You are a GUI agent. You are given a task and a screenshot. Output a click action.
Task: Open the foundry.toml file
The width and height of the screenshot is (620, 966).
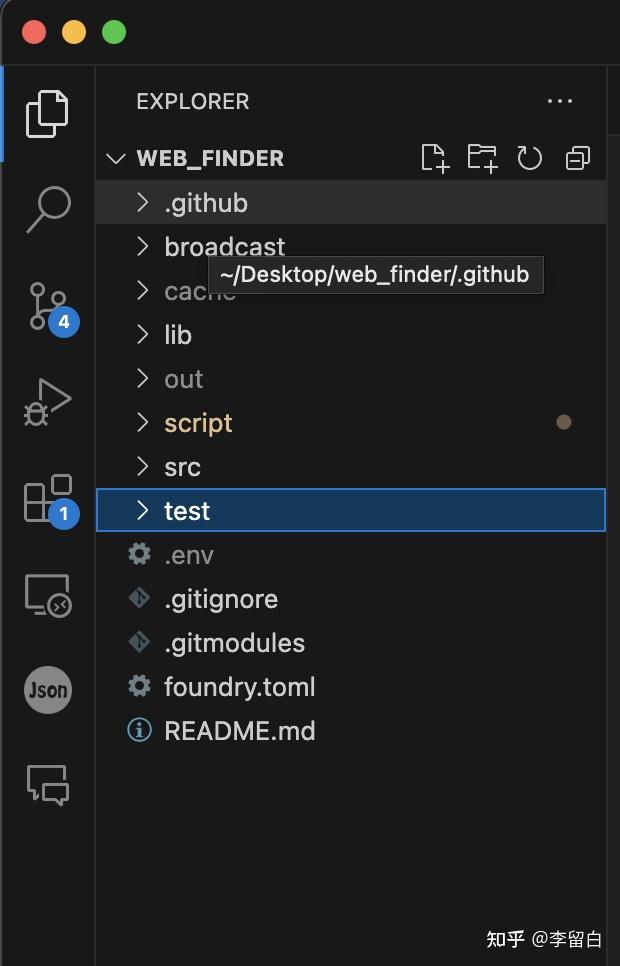[239, 687]
